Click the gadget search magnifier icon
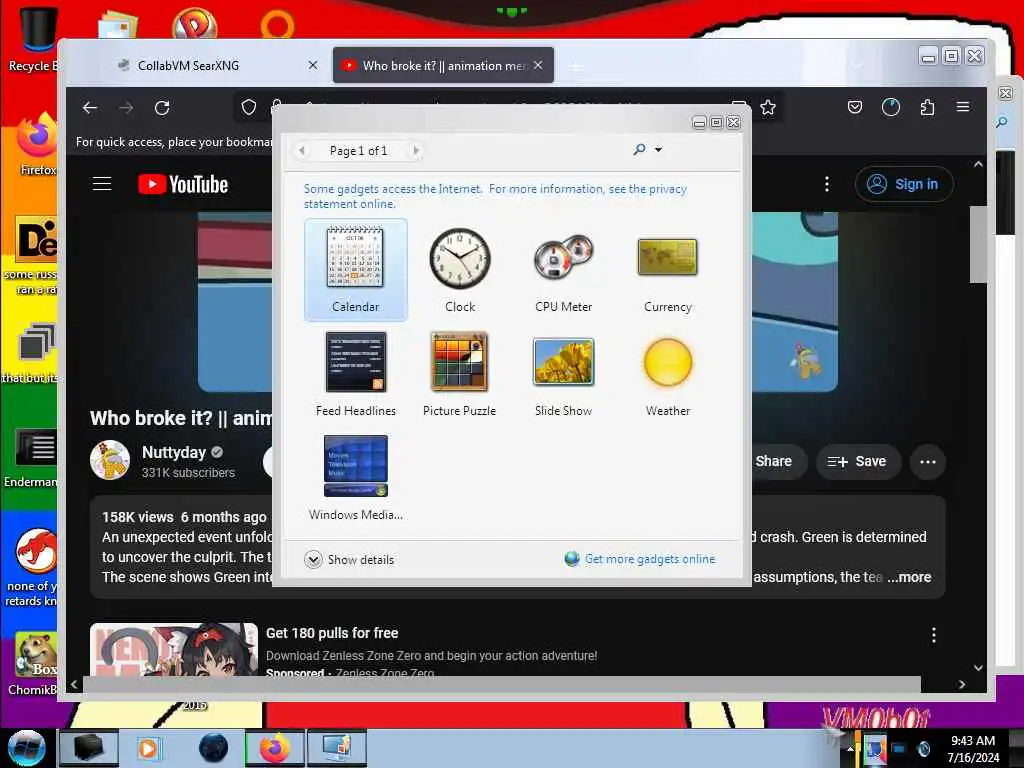1024x768 pixels. [639, 150]
